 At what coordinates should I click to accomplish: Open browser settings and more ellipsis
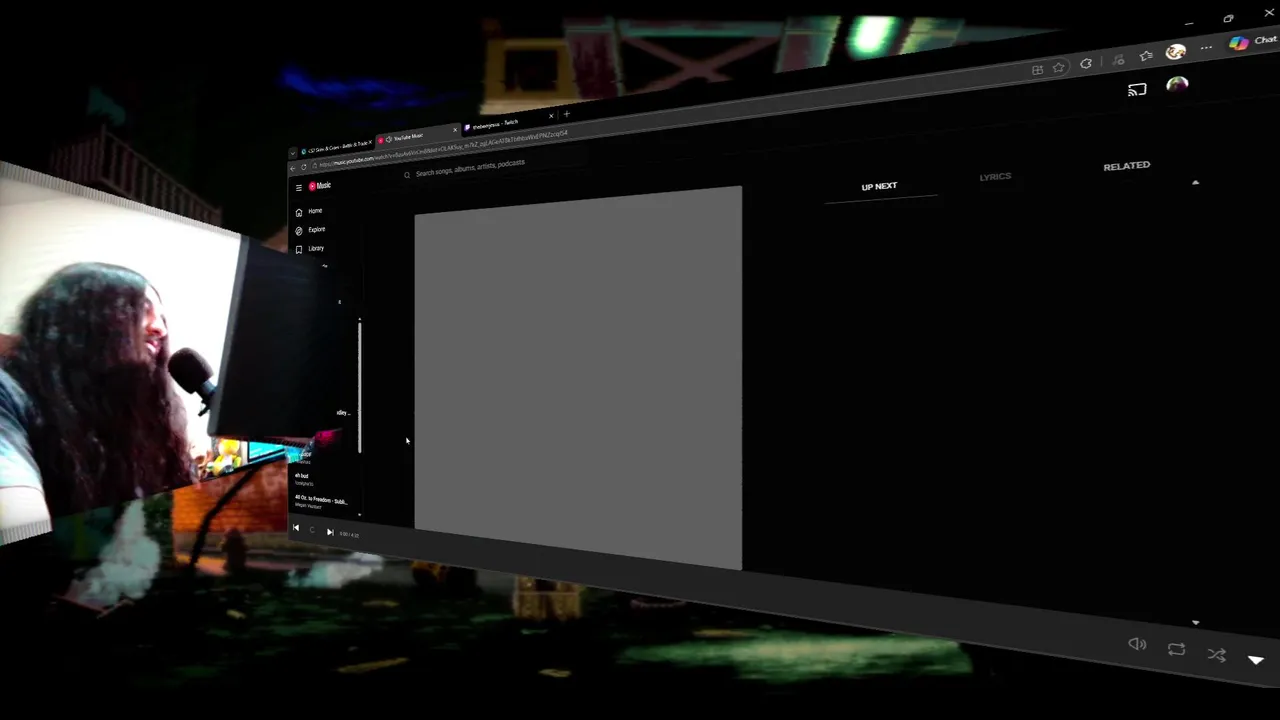point(1206,47)
